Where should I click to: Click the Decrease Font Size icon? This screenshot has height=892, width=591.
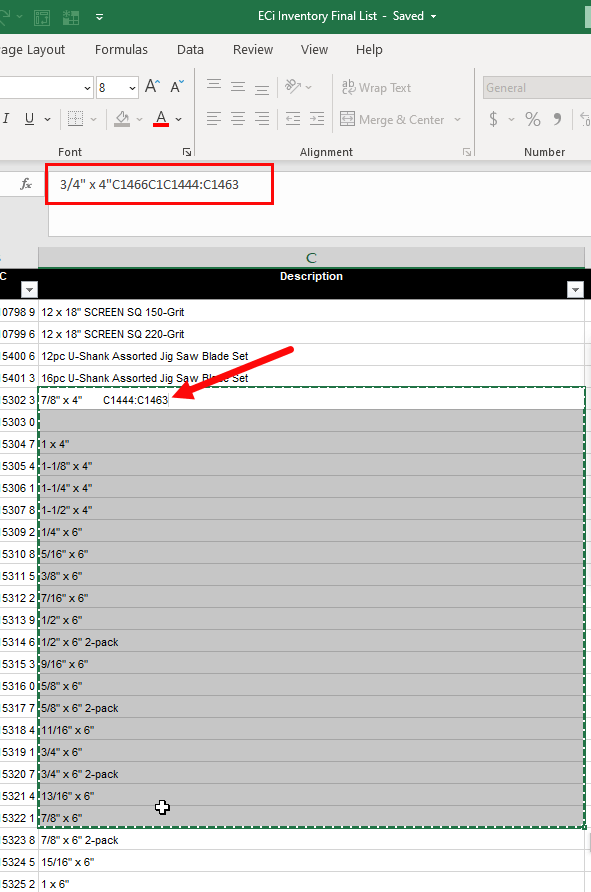(177, 86)
